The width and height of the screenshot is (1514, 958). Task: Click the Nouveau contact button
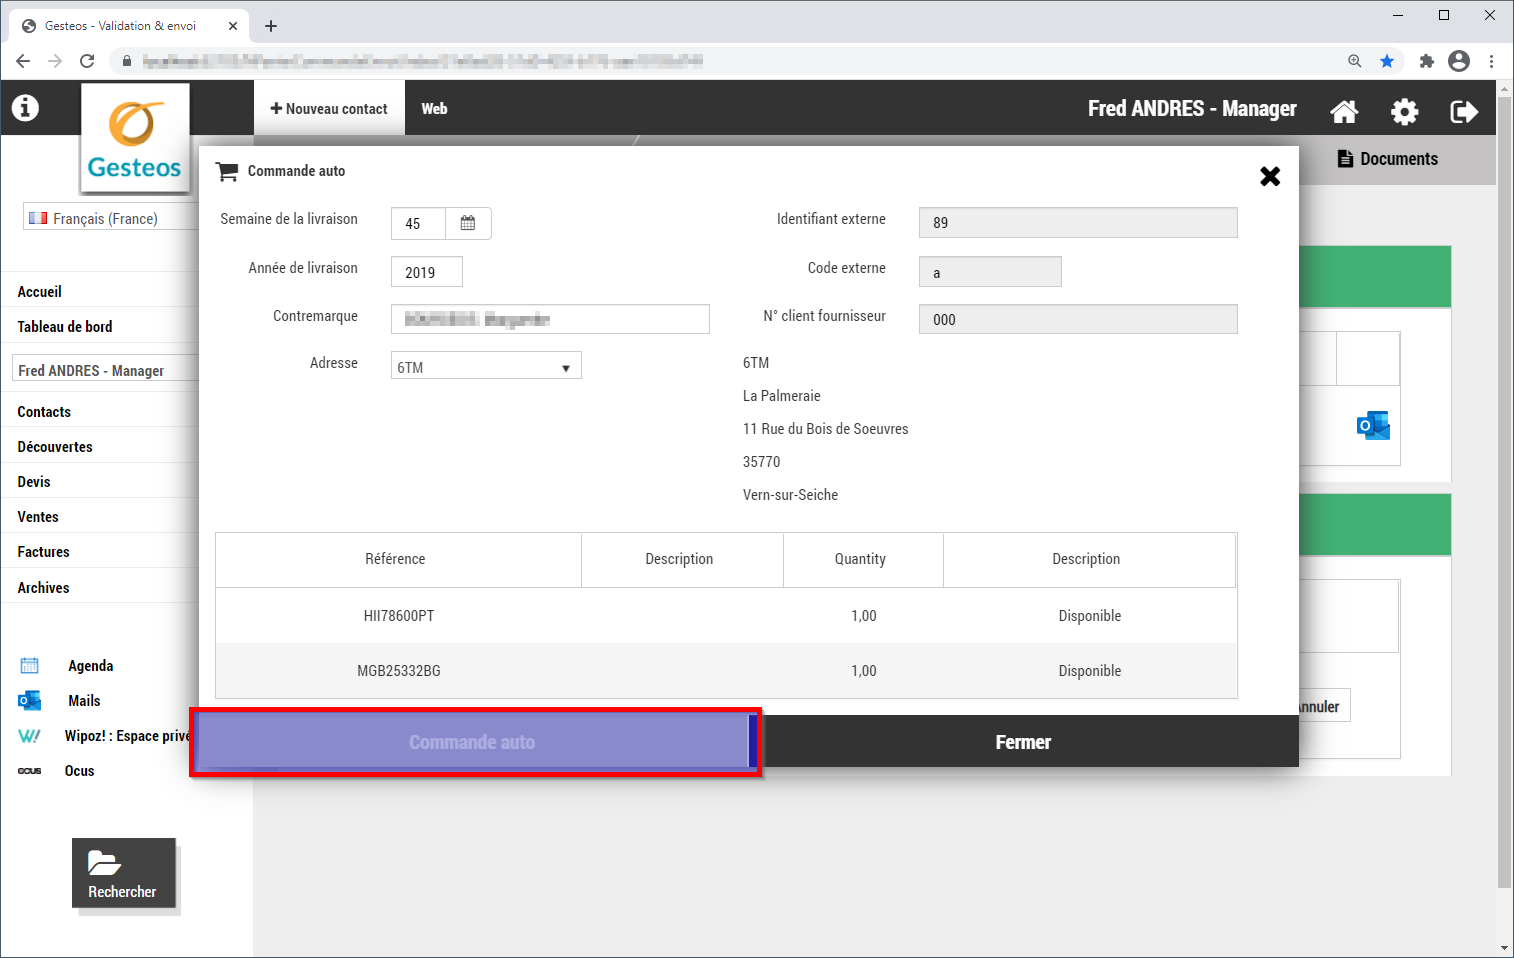point(329,109)
